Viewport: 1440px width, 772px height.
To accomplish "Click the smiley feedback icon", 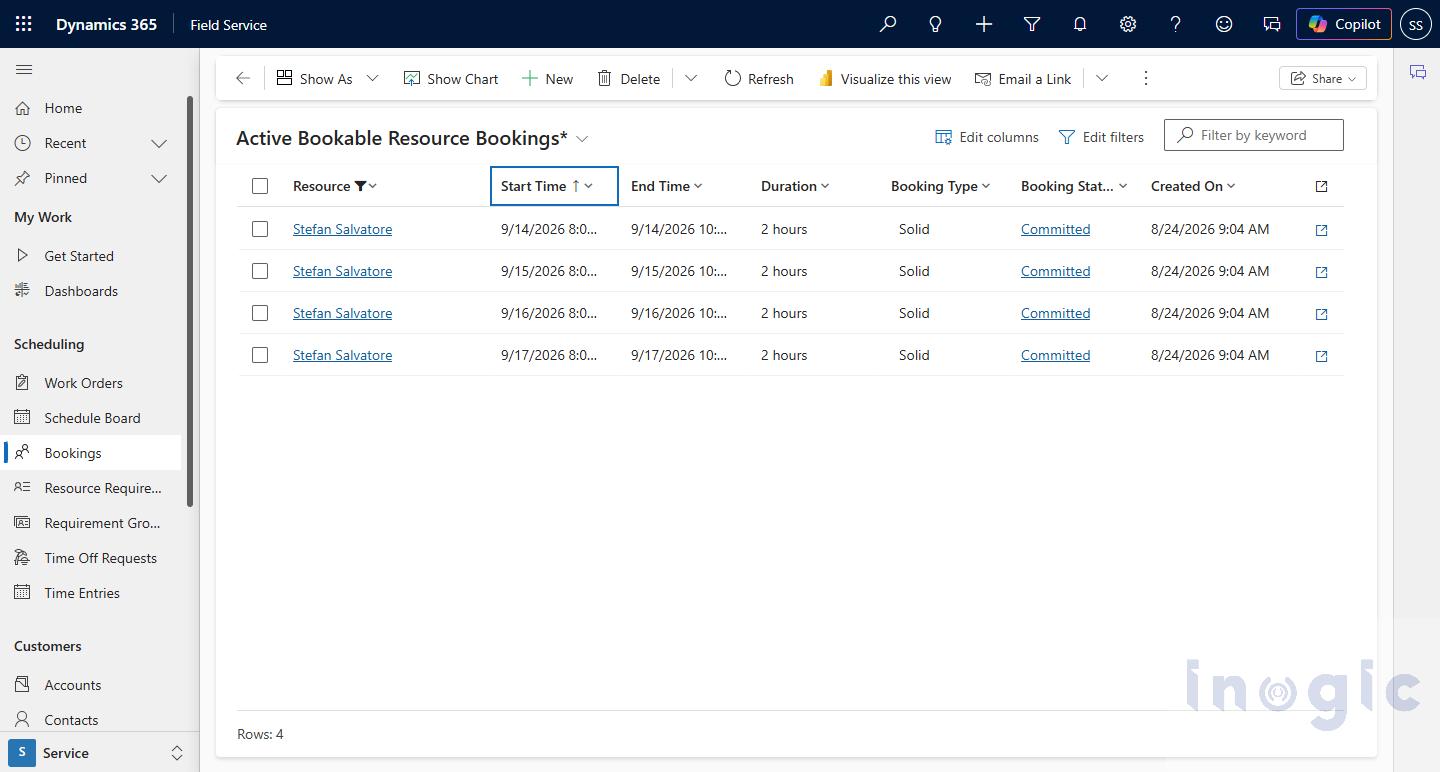I will (1224, 24).
